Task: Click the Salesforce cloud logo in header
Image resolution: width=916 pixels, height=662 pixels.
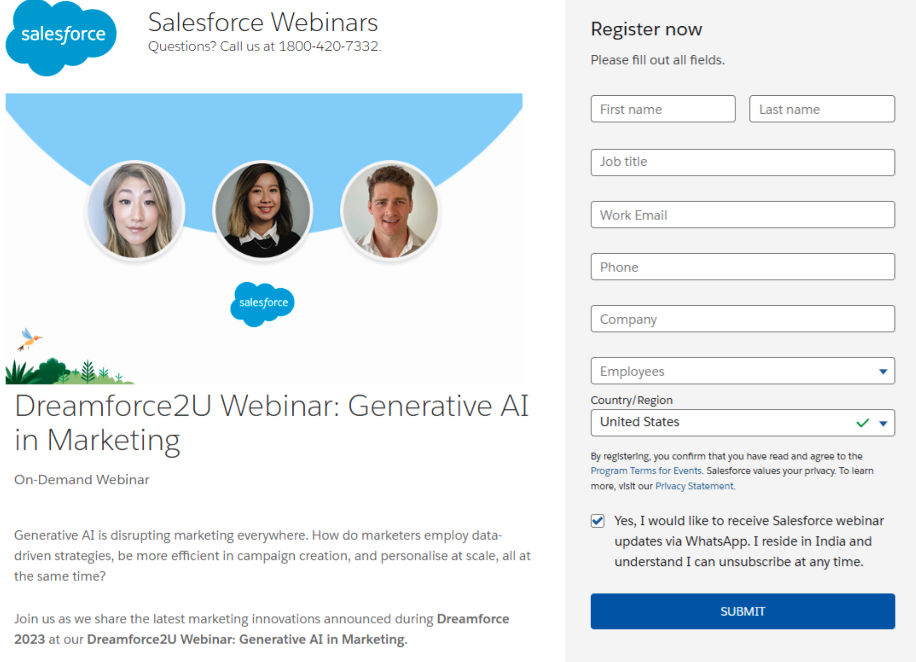Action: pyautogui.click(x=61, y=37)
